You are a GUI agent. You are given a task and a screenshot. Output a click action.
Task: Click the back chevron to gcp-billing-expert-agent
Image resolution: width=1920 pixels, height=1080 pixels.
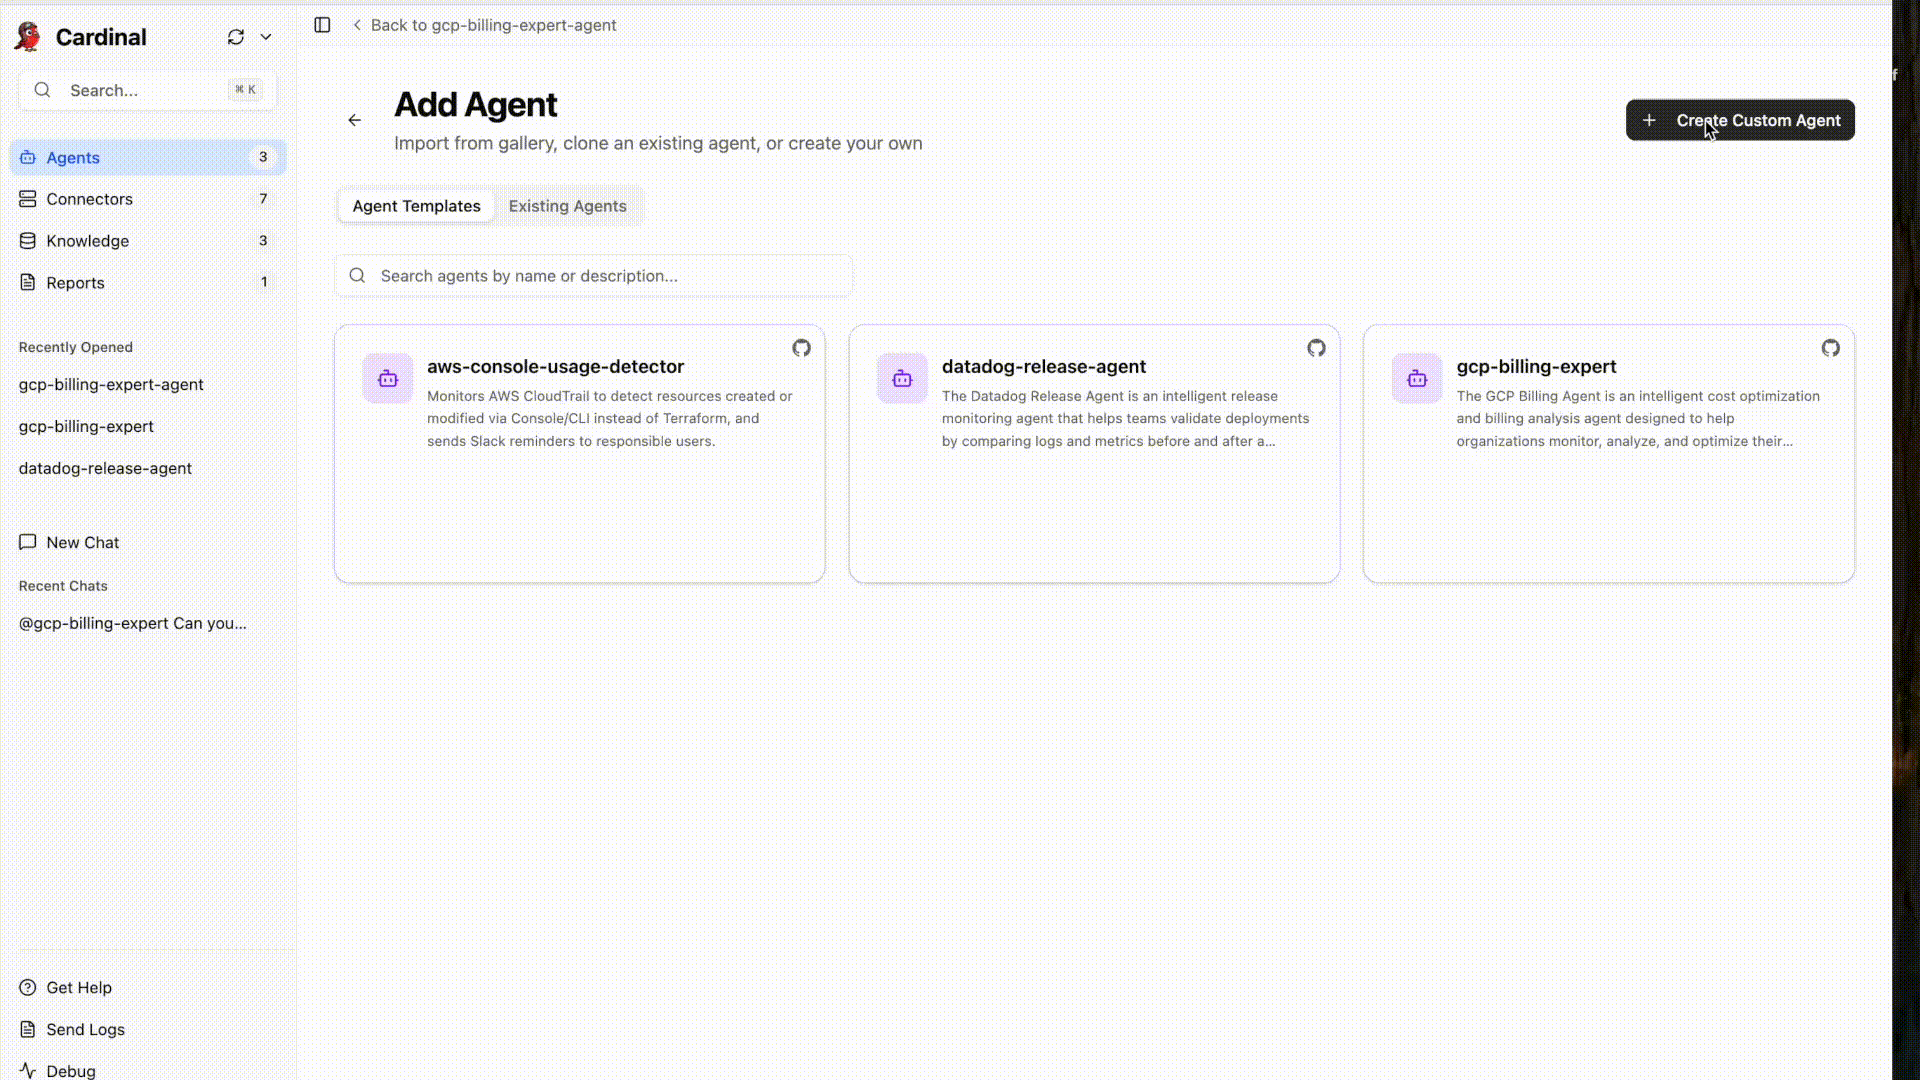coord(357,25)
